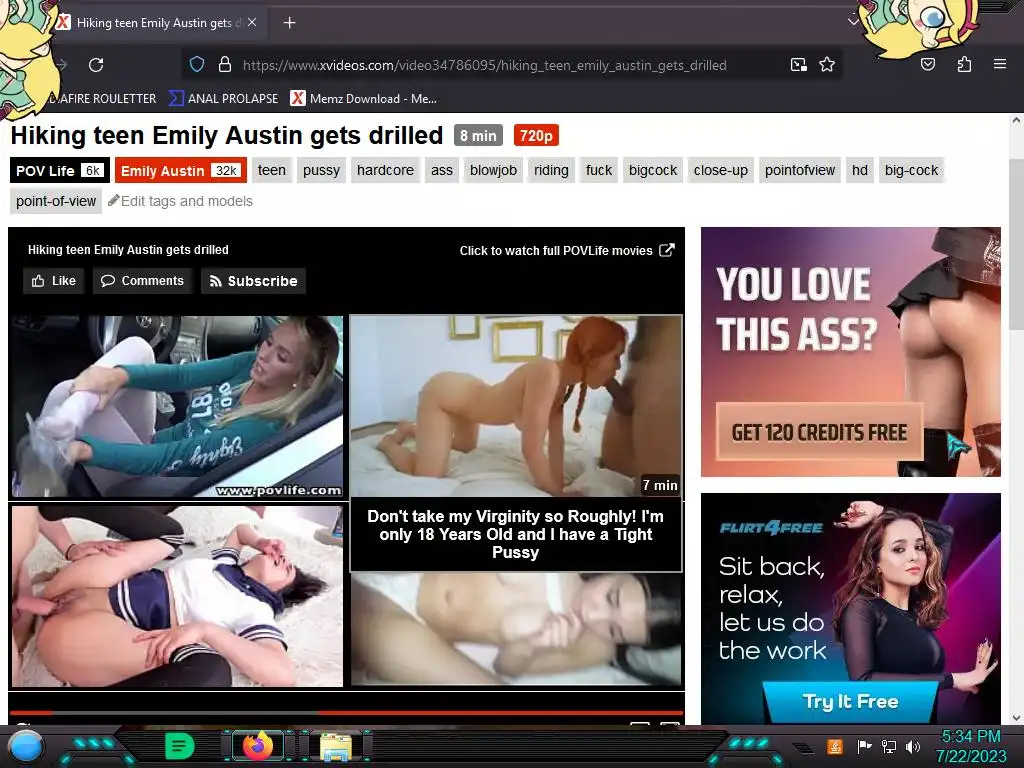Viewport: 1024px width, 768px height.
Task: Select the riding tag
Action: pos(551,170)
